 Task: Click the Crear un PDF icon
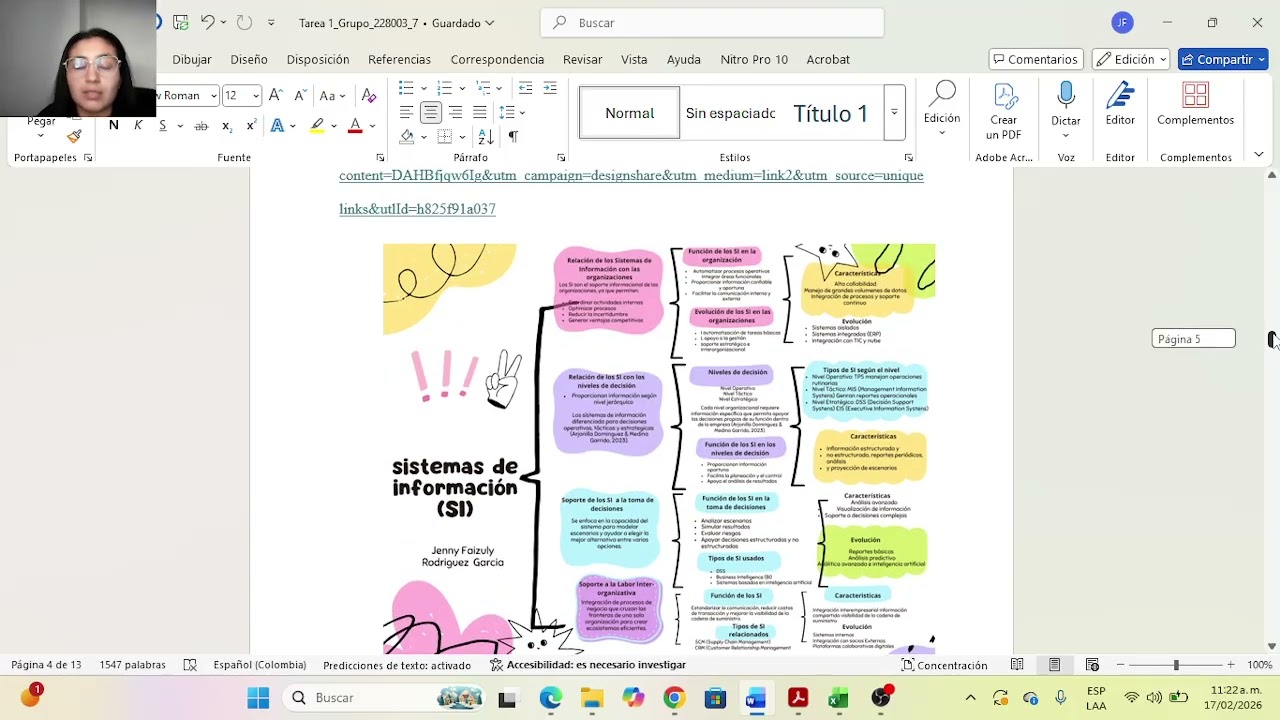pos(1004,111)
